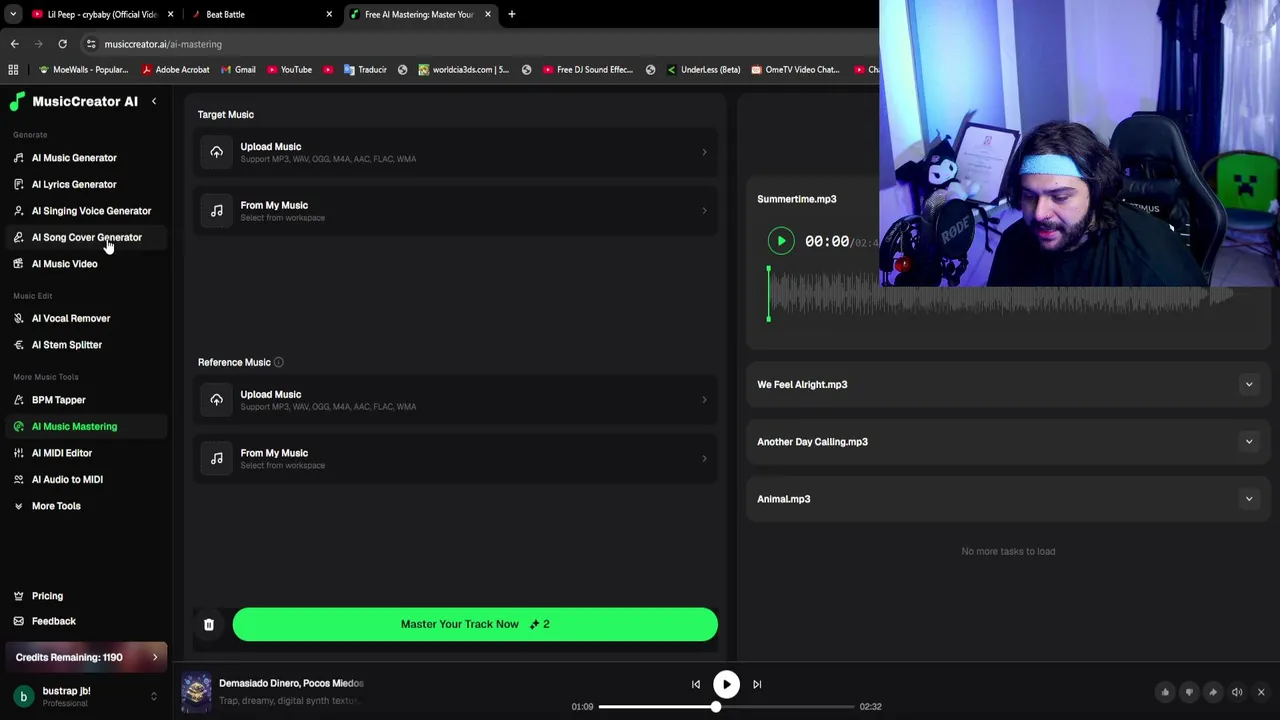Select the BPM Tapper icon

[18, 400]
